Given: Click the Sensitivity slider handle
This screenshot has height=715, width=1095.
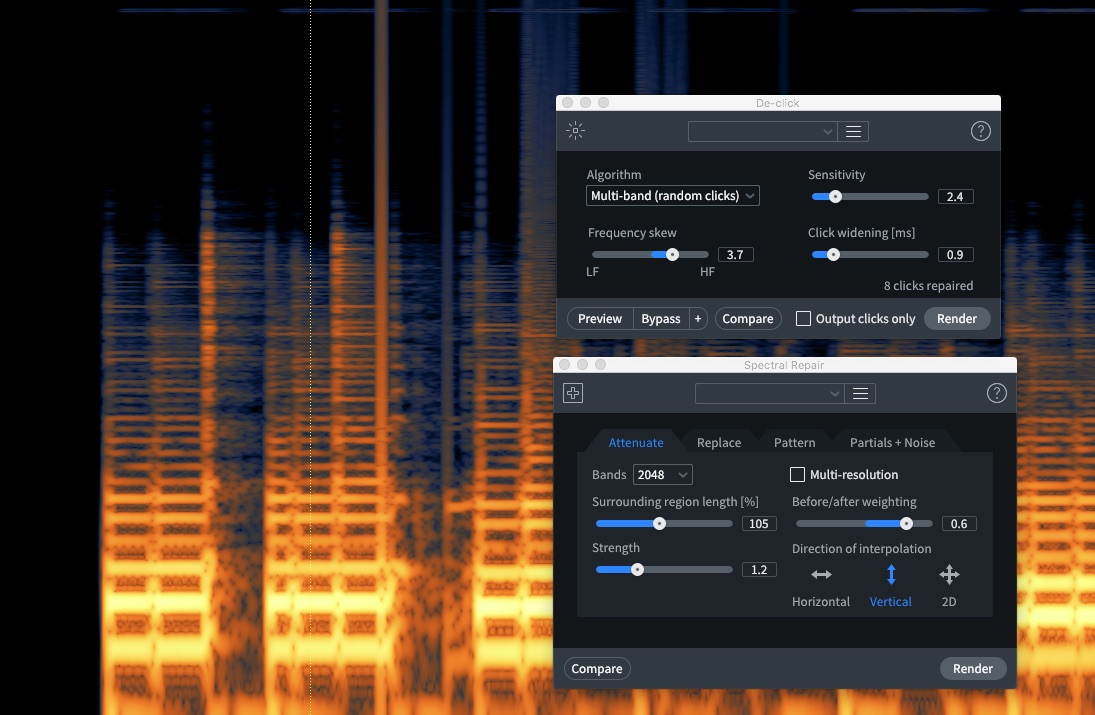Looking at the screenshot, I should point(835,197).
